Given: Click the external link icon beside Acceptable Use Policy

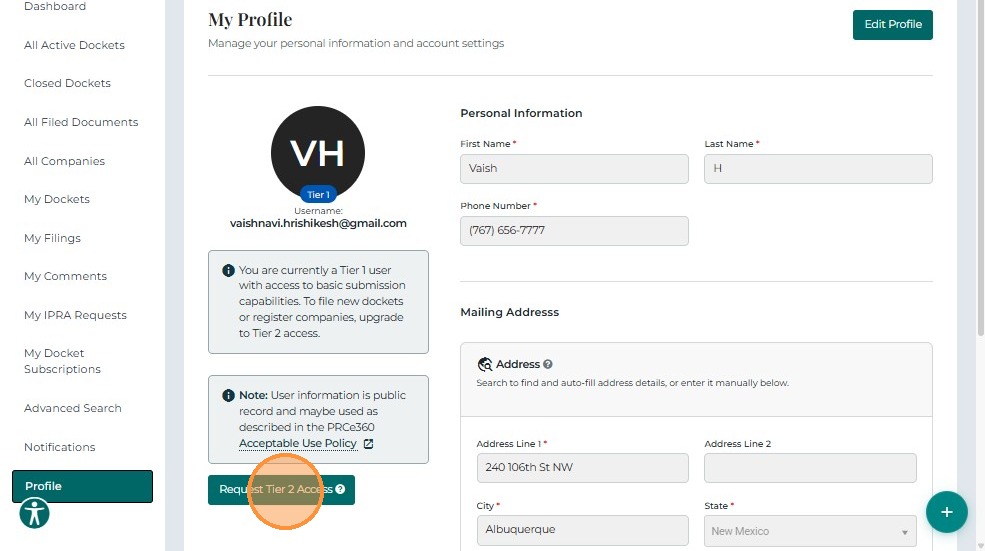Looking at the screenshot, I should (368, 444).
